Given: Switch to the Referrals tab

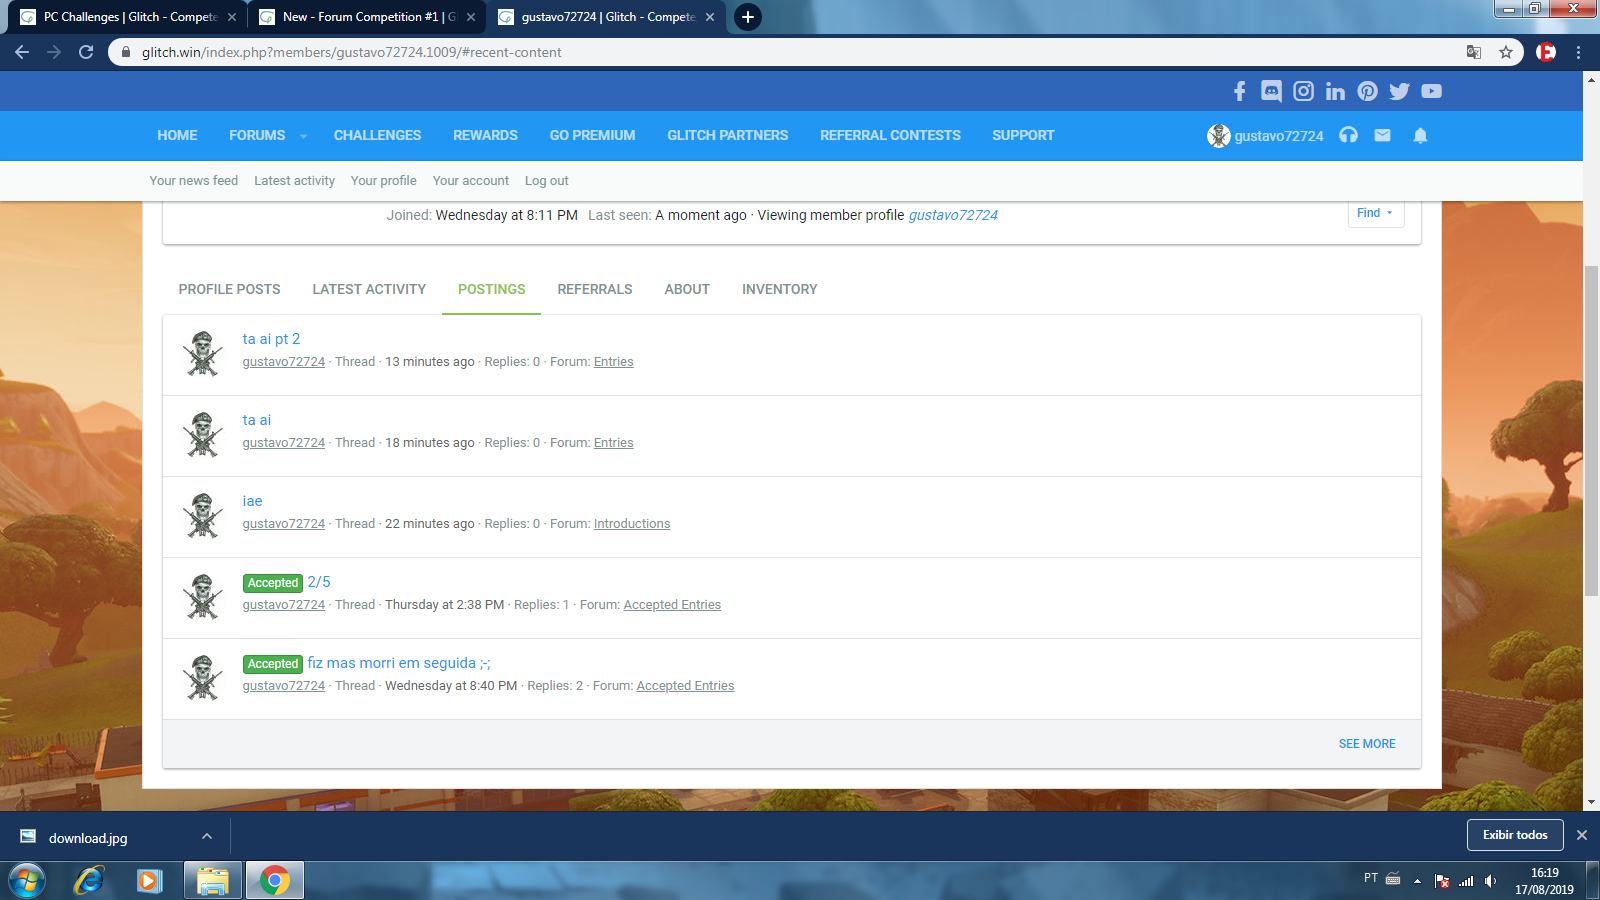Looking at the screenshot, I should [x=594, y=289].
